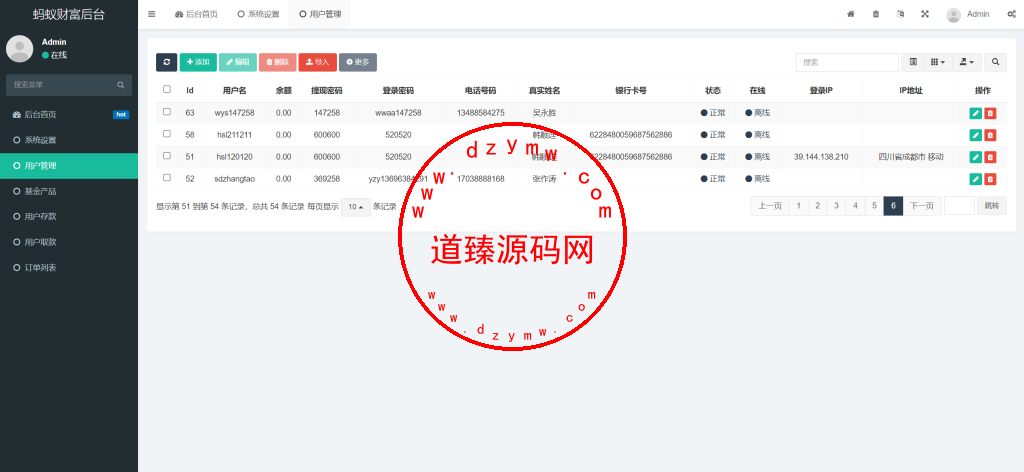The height and width of the screenshot is (472, 1024).
Task: Switch to the 系统设置 tab
Action: point(258,14)
